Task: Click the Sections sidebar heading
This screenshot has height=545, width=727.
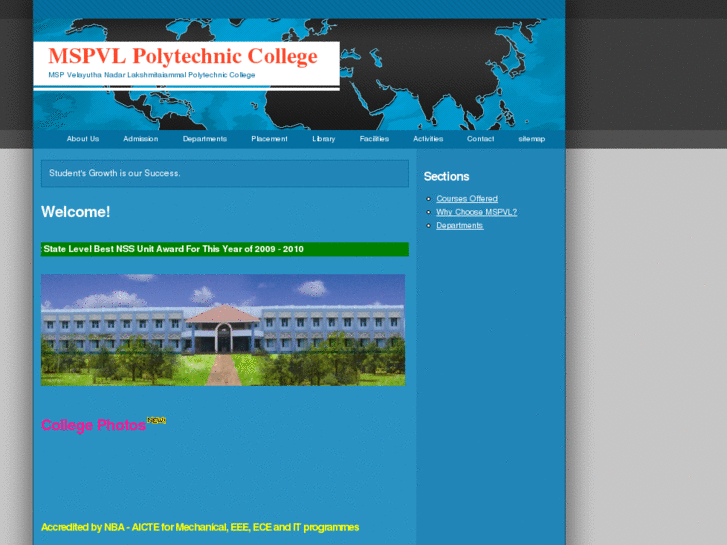Action: tap(446, 177)
